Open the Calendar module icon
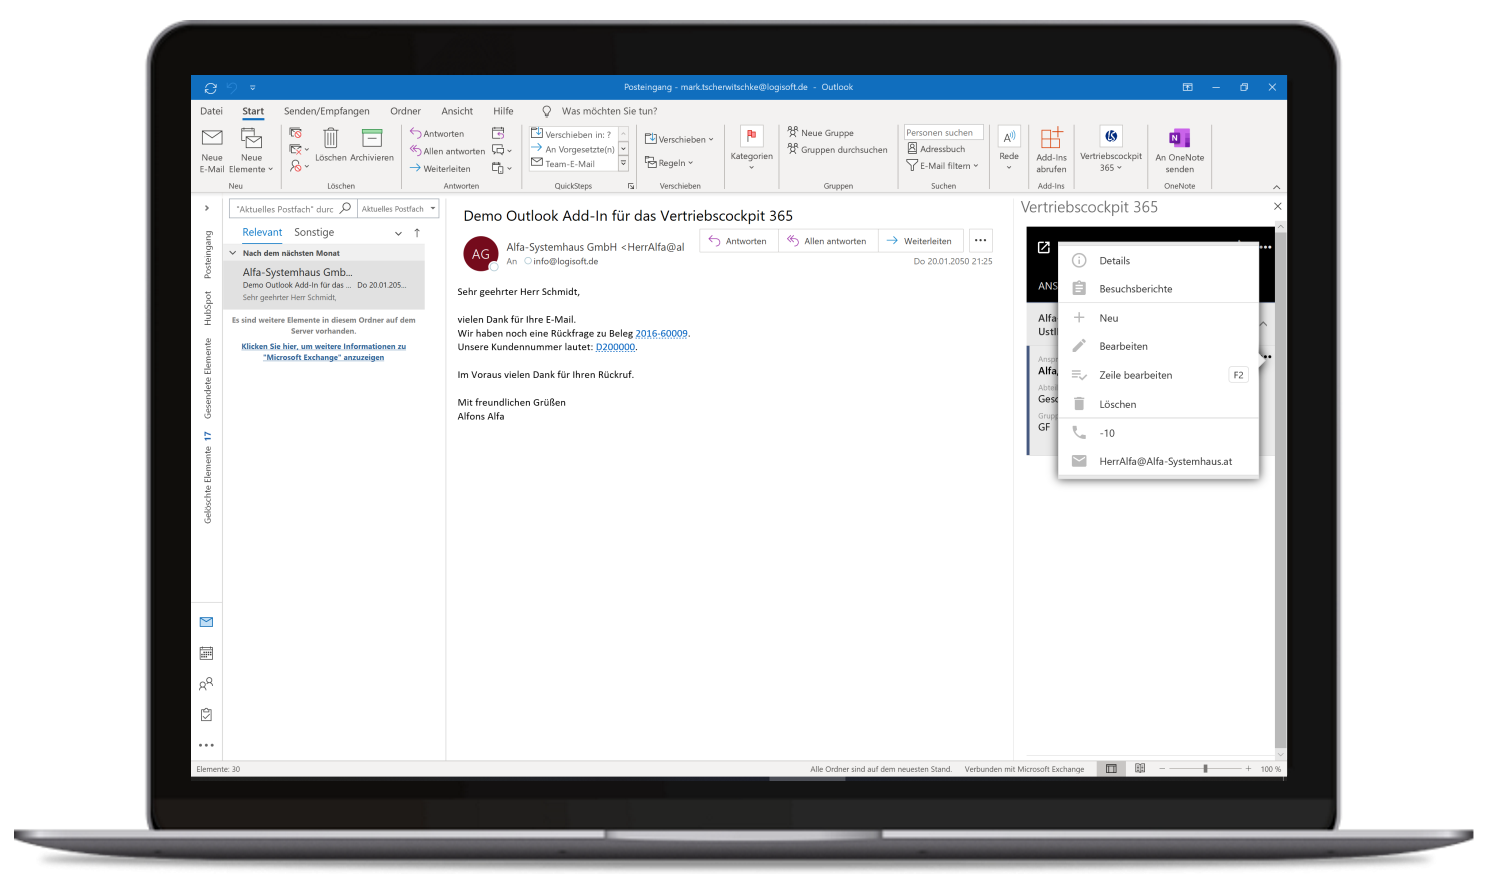1500x874 pixels. click(206, 653)
